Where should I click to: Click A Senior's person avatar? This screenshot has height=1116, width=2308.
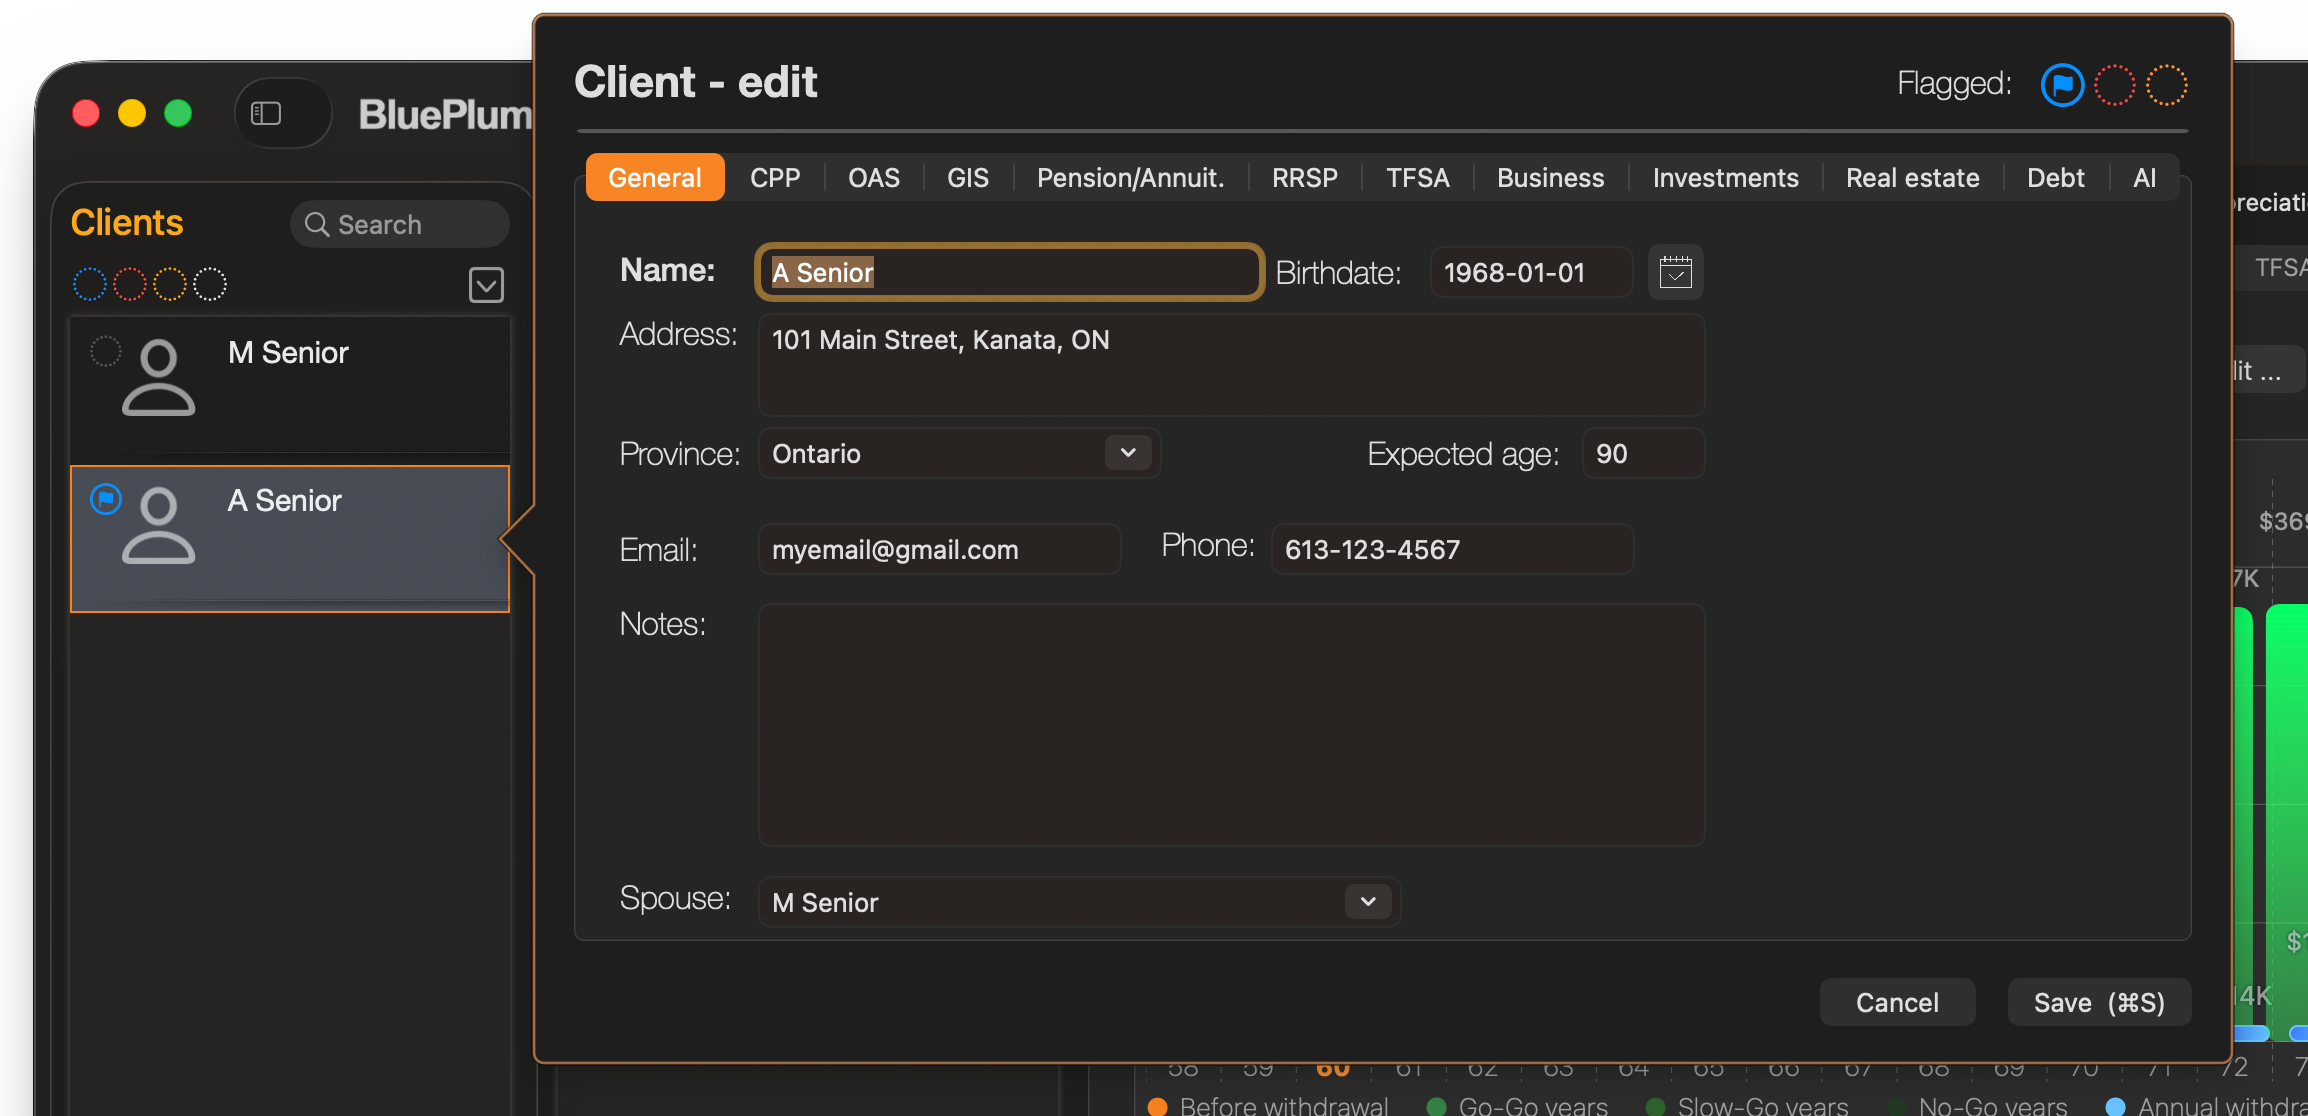158,526
